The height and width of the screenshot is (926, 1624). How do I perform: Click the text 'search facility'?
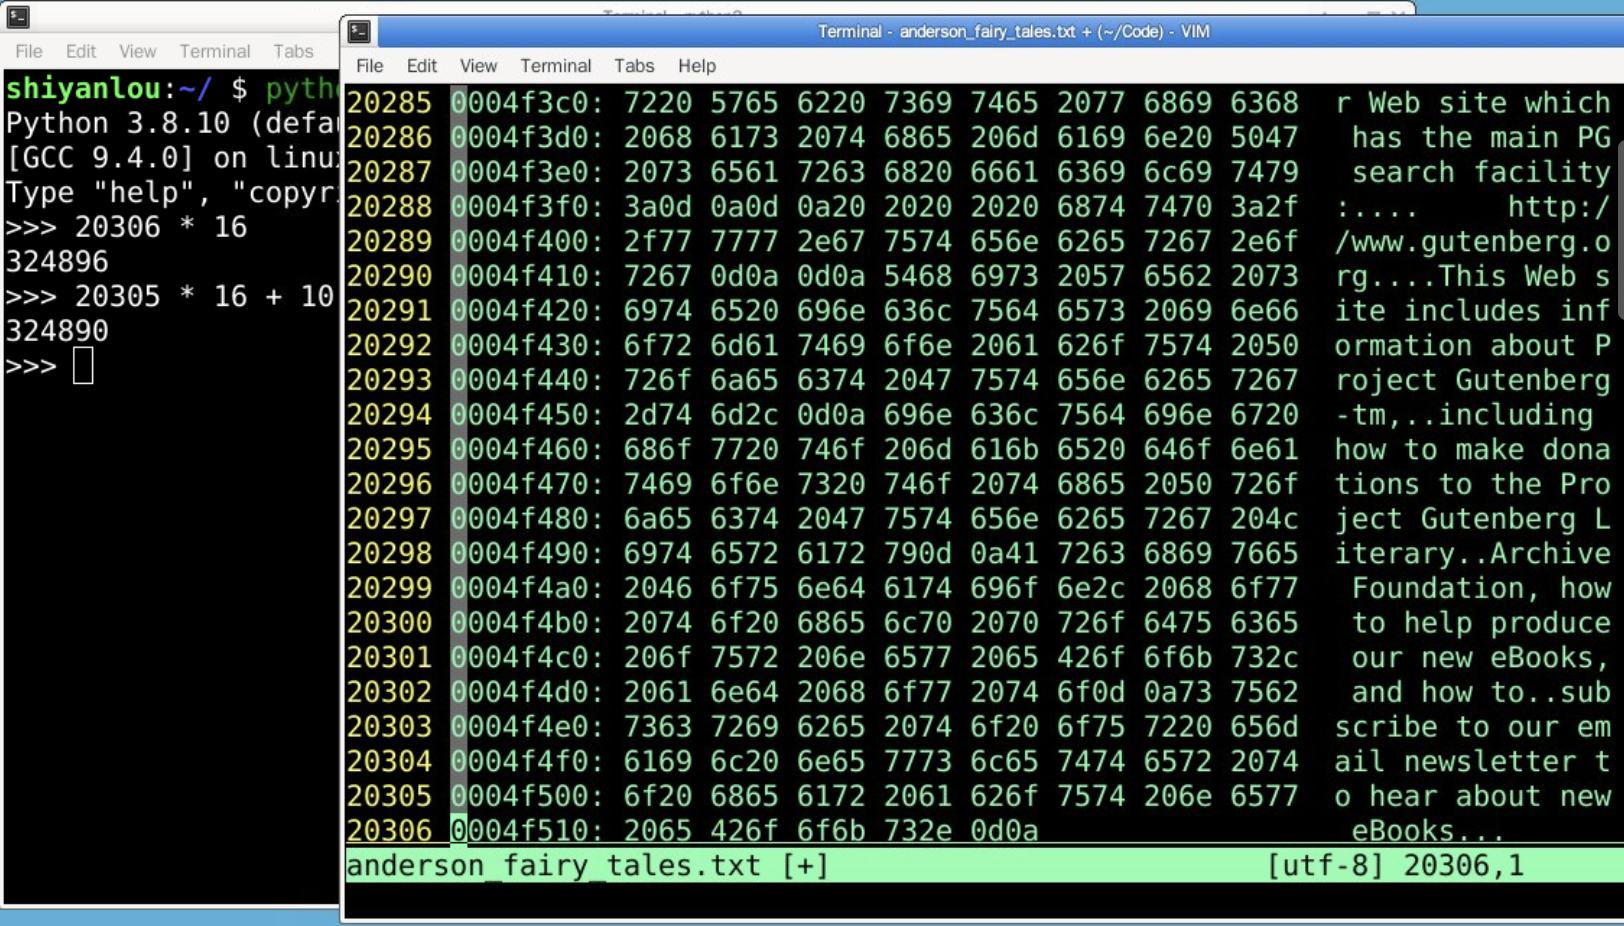1481,172
